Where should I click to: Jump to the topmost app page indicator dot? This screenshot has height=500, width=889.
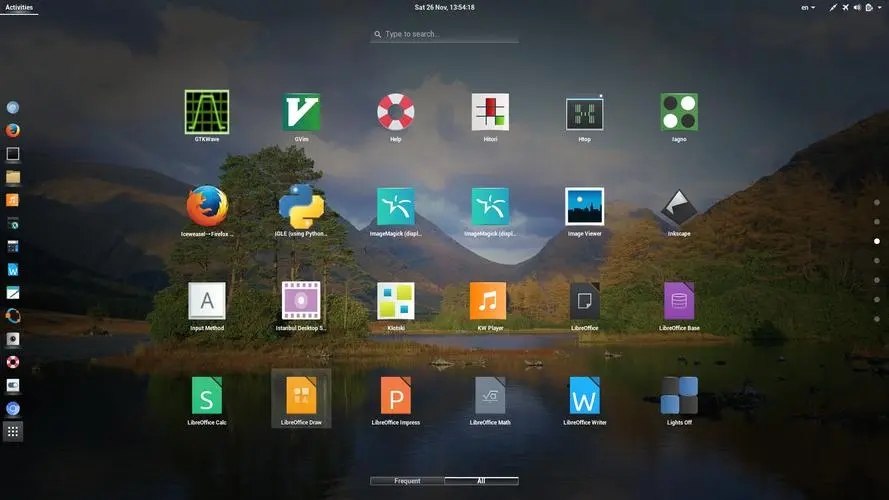pyautogui.click(x=877, y=202)
